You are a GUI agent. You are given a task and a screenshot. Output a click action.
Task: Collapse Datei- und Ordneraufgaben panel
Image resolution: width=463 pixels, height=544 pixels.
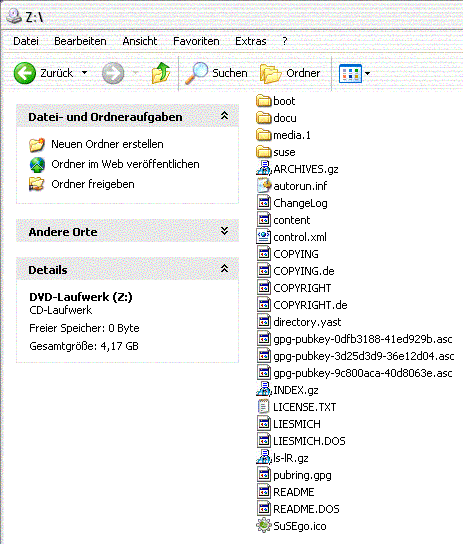tap(224, 116)
